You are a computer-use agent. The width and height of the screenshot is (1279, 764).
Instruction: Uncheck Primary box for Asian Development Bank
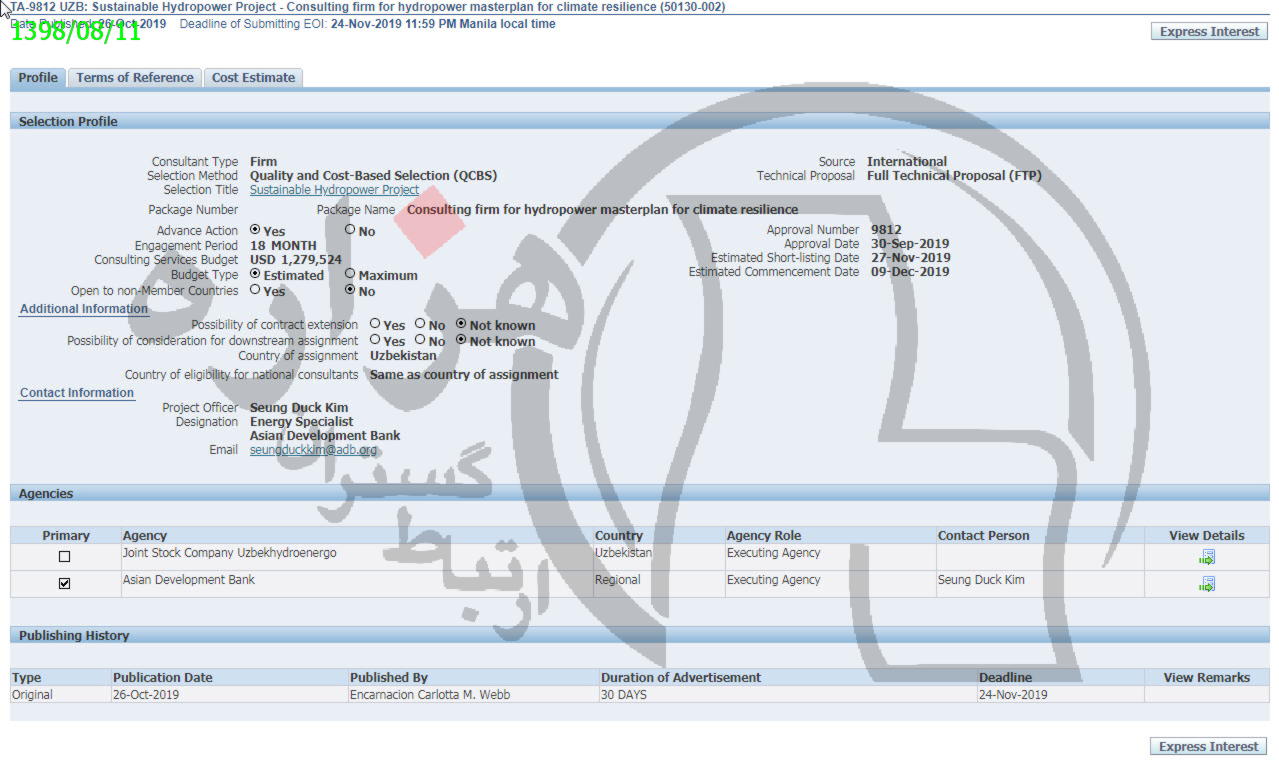(65, 584)
